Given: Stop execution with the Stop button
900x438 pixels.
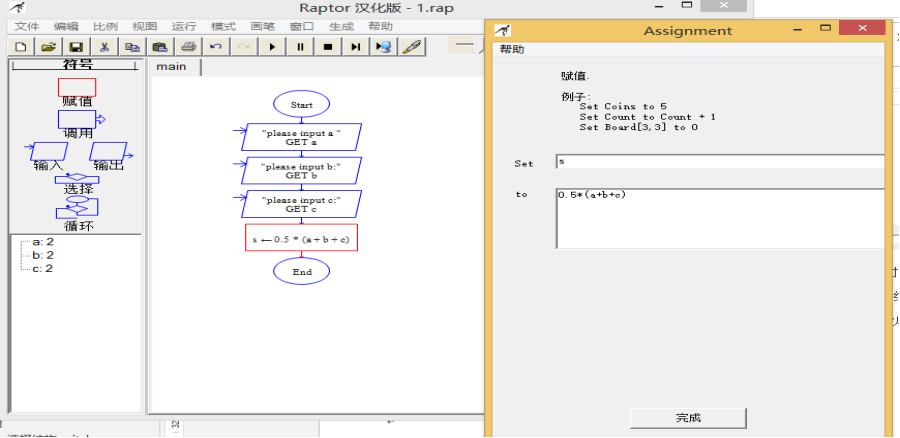Looking at the screenshot, I should 328,46.
